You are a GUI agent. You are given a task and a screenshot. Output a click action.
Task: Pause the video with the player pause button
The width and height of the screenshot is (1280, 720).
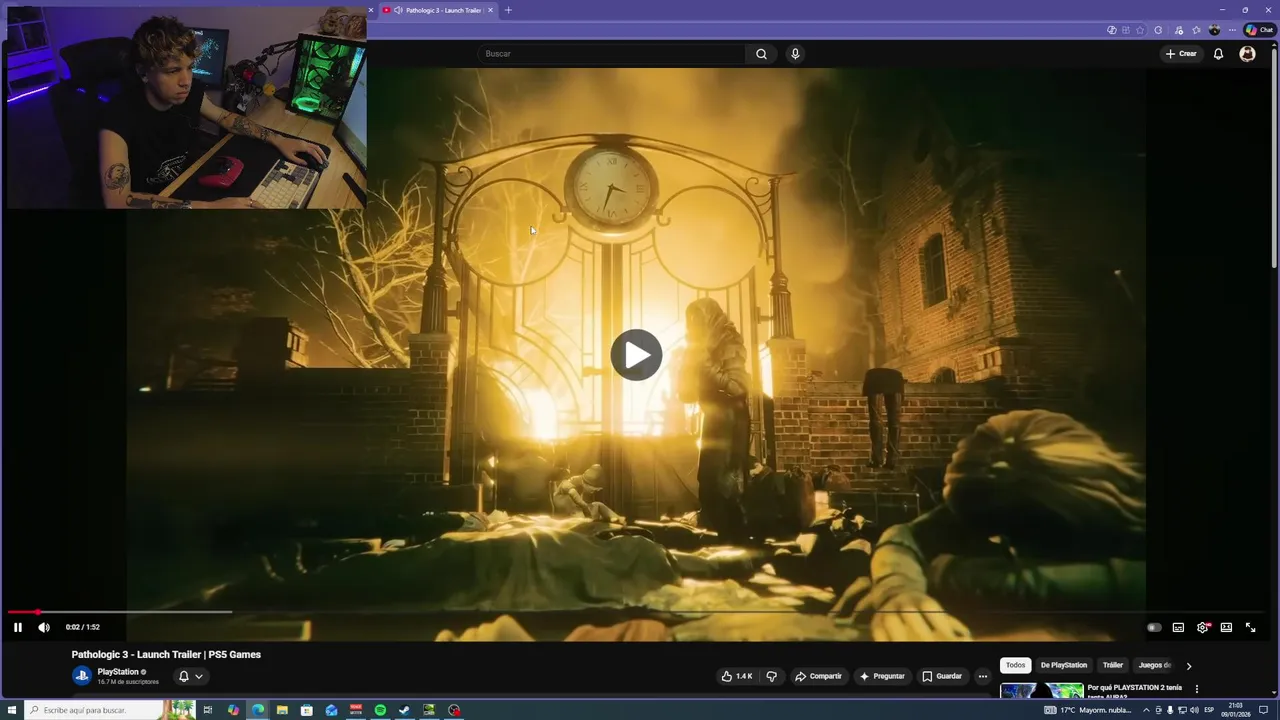click(x=18, y=627)
